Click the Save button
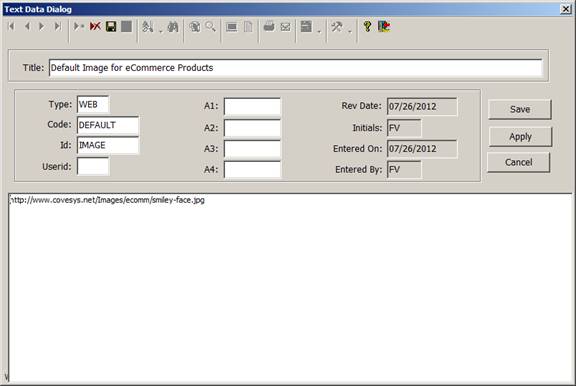 tap(520, 109)
